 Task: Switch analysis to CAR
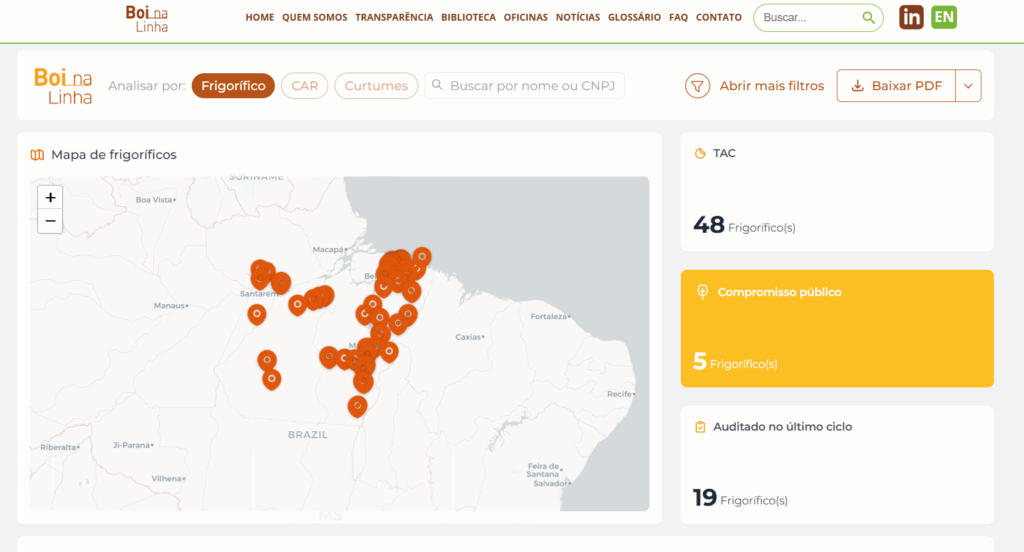tap(304, 86)
